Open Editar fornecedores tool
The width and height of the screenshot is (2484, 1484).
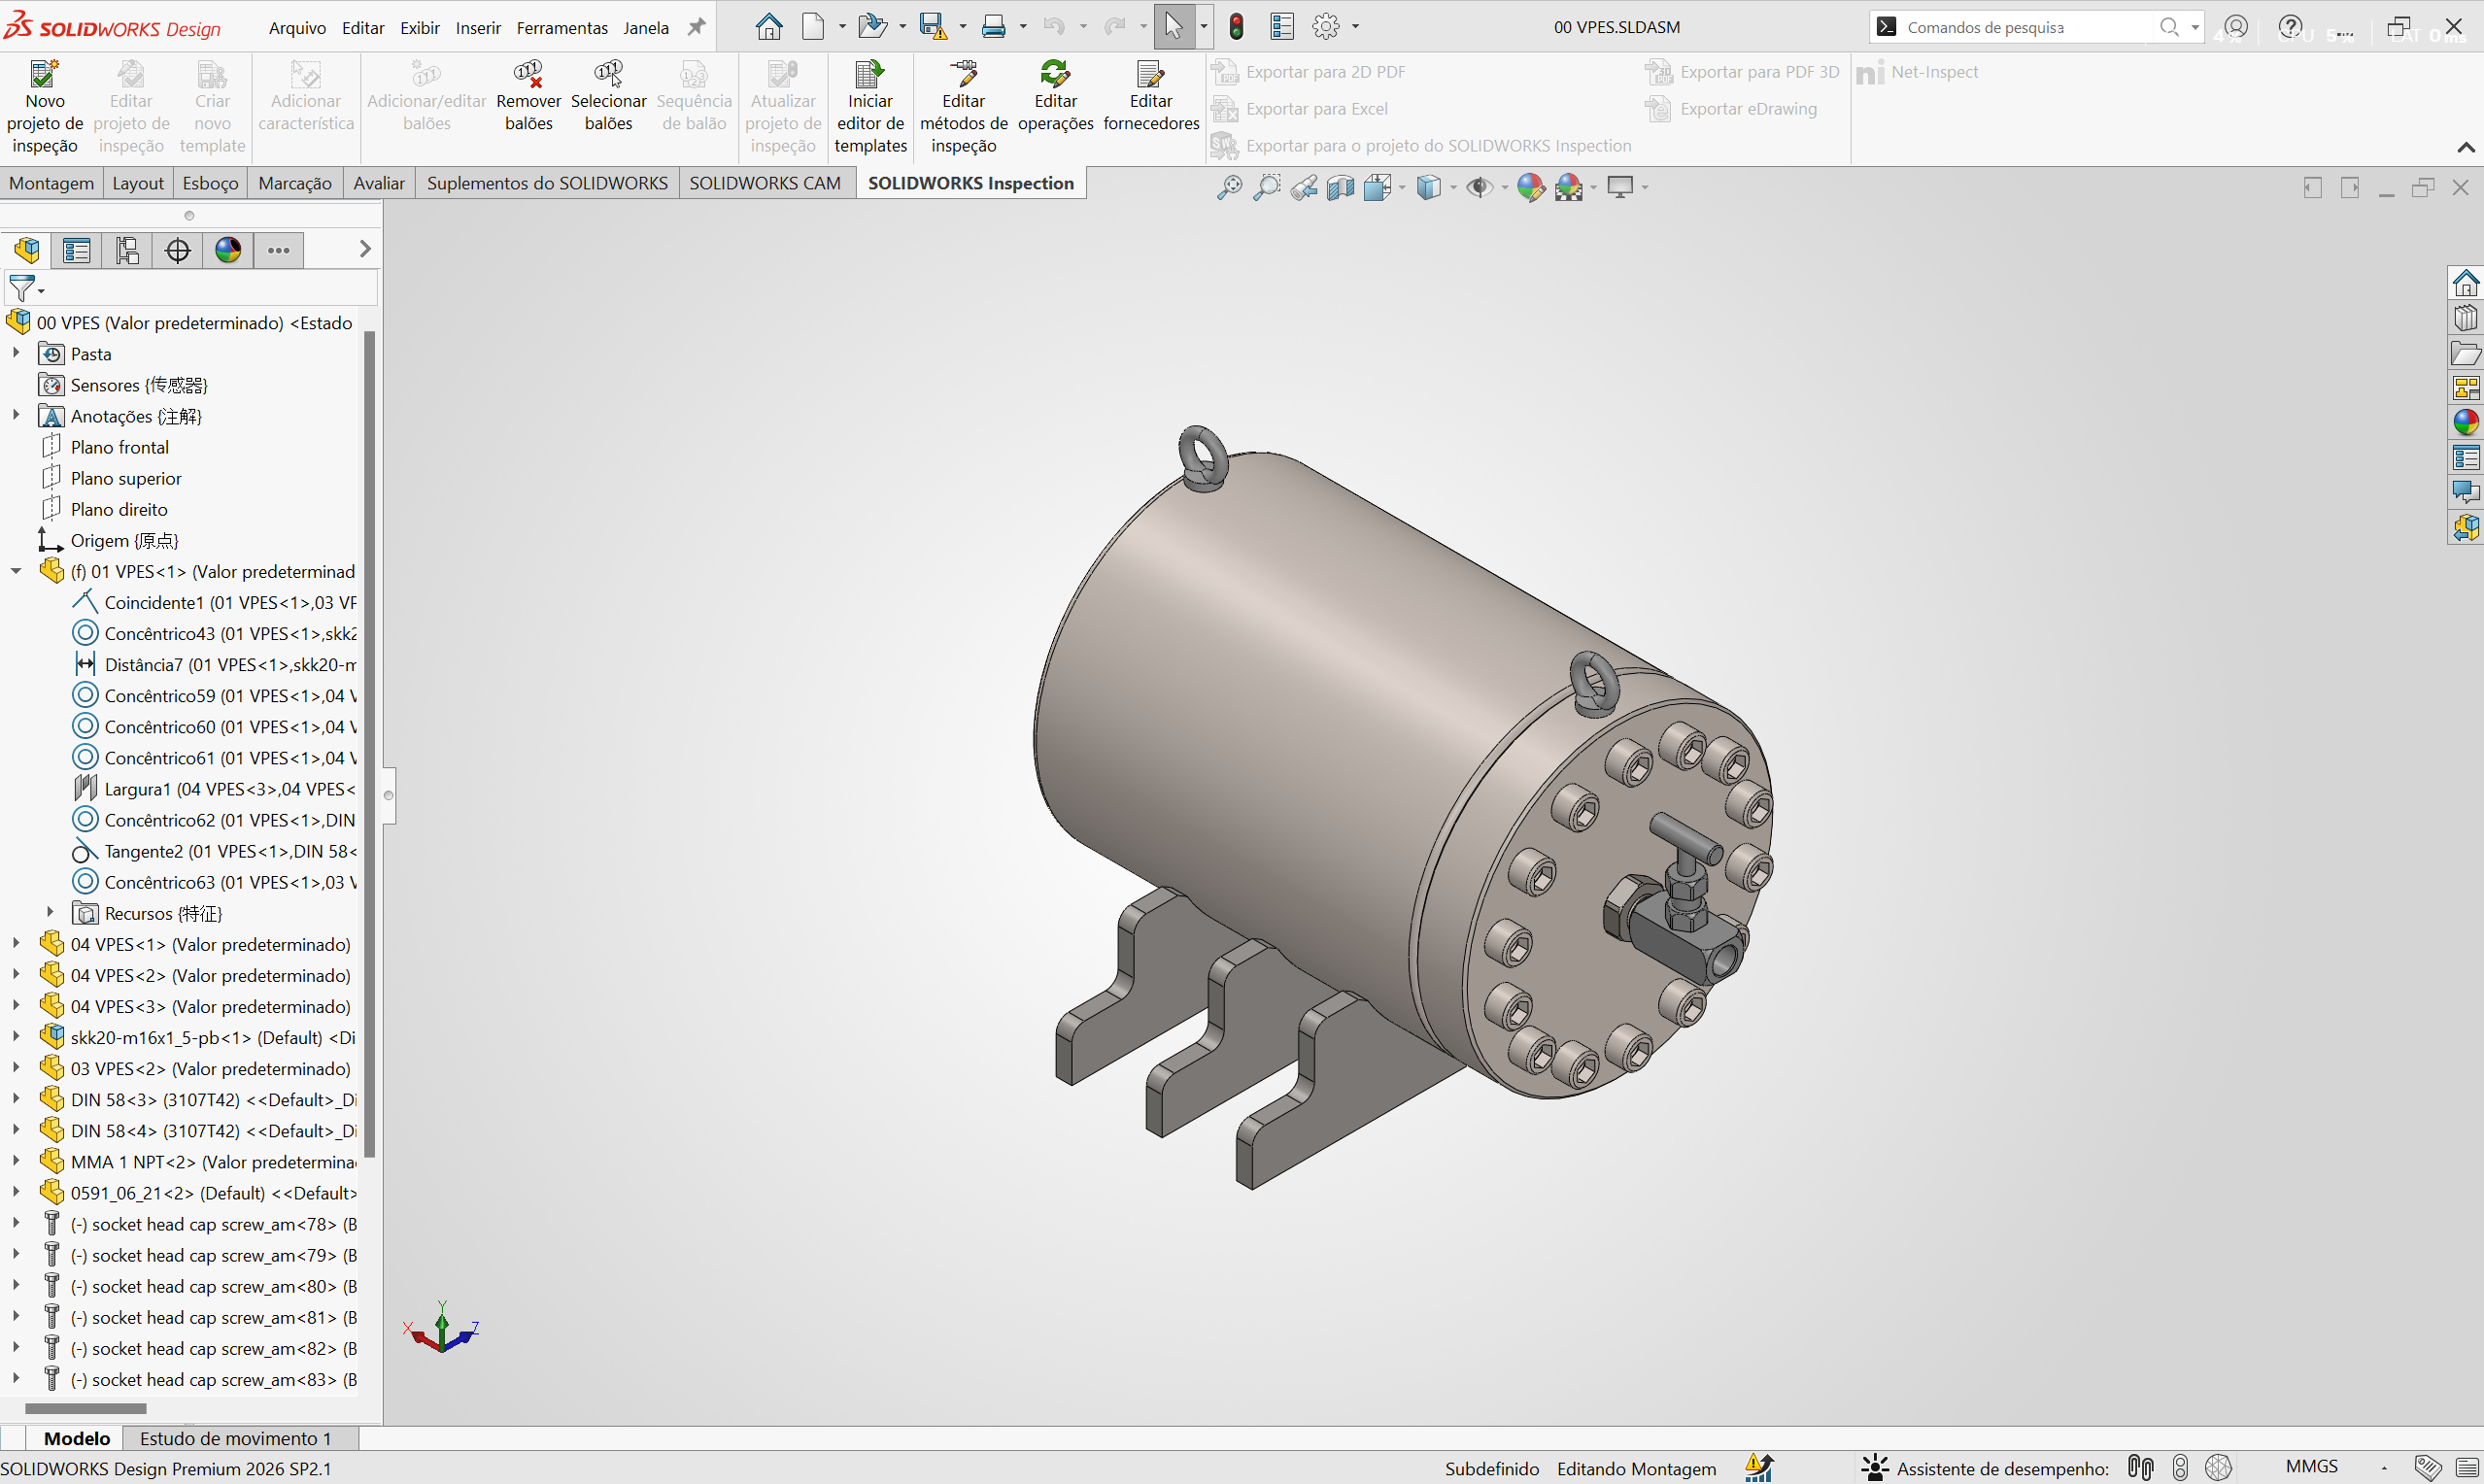click(1151, 97)
